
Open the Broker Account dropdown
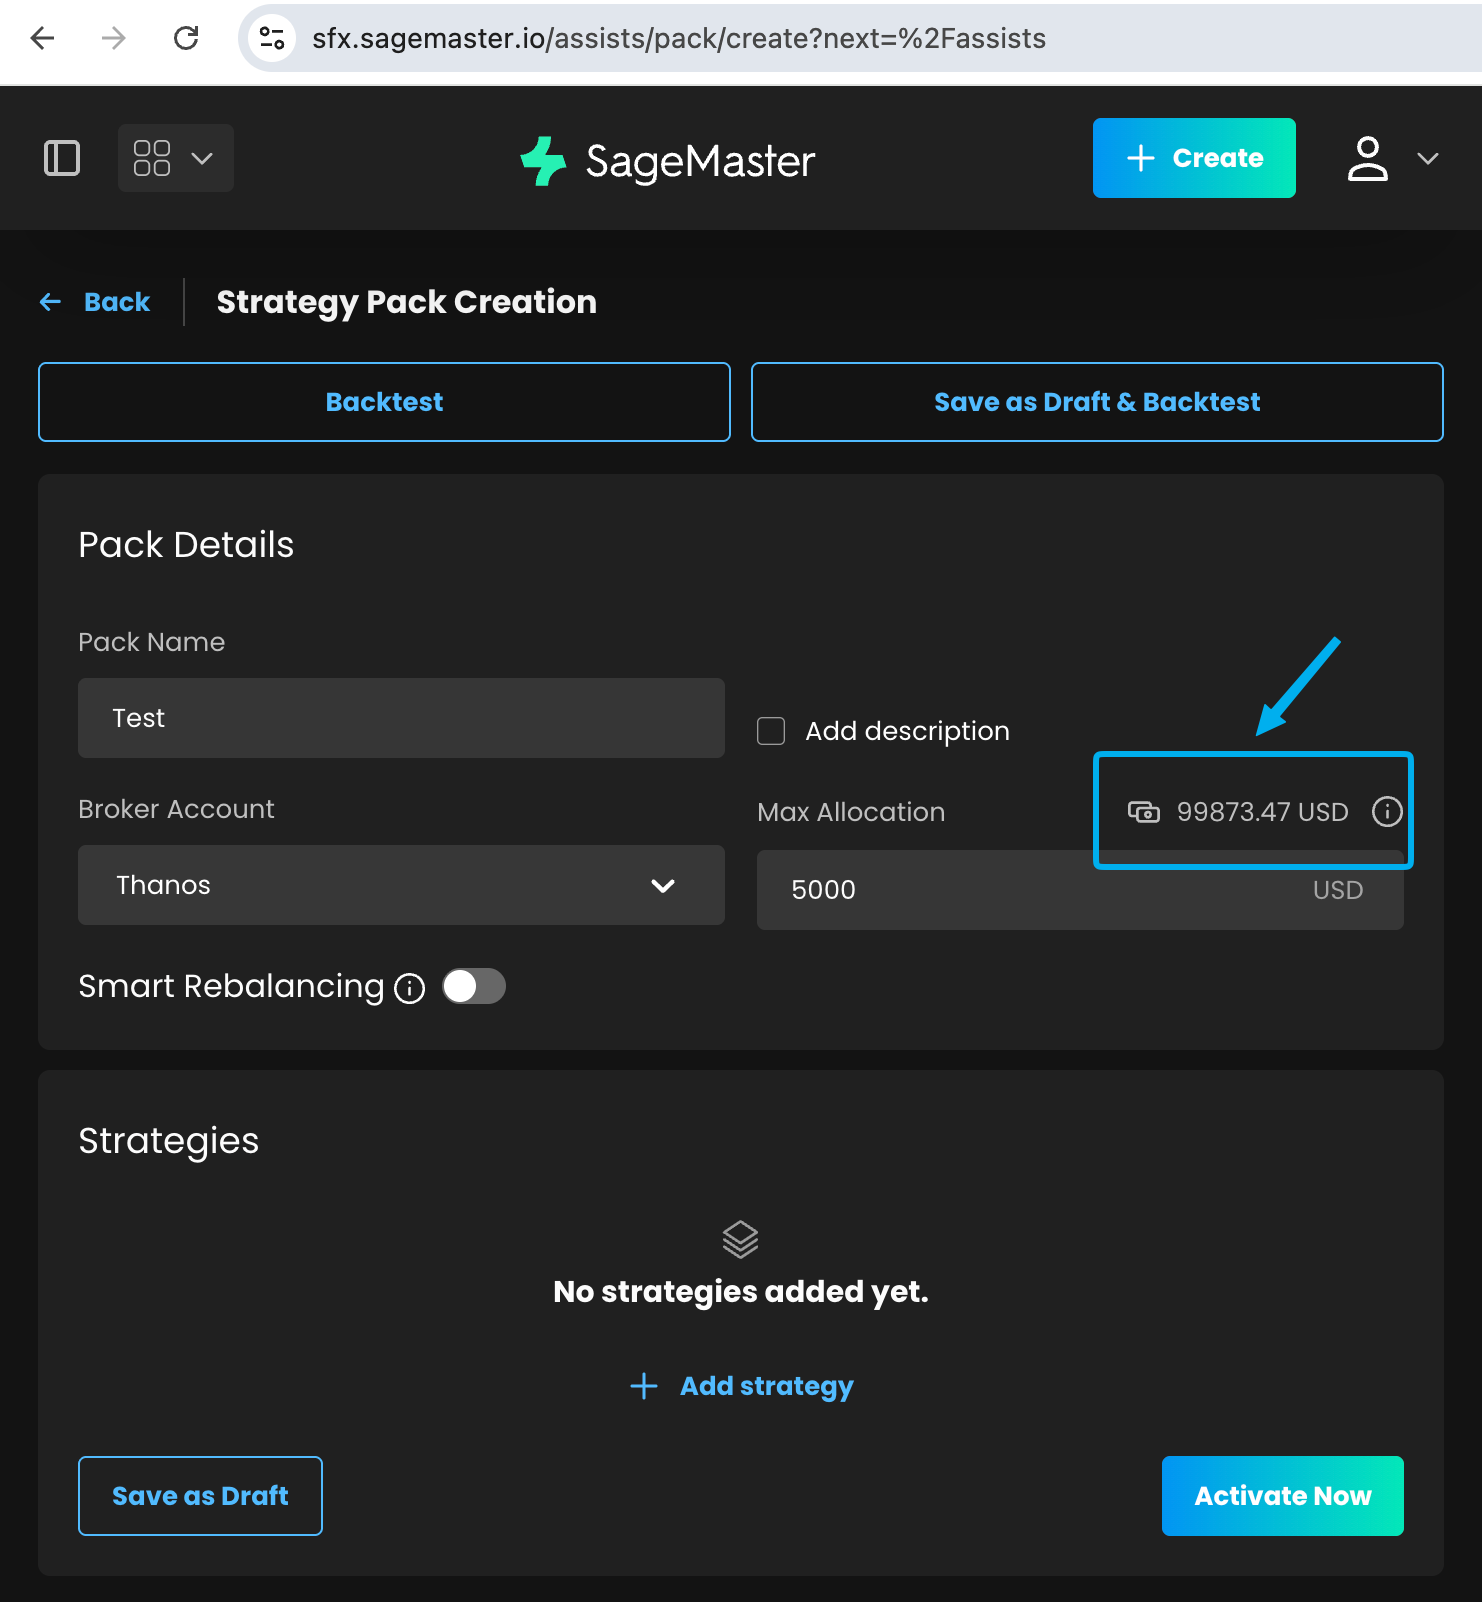(401, 885)
